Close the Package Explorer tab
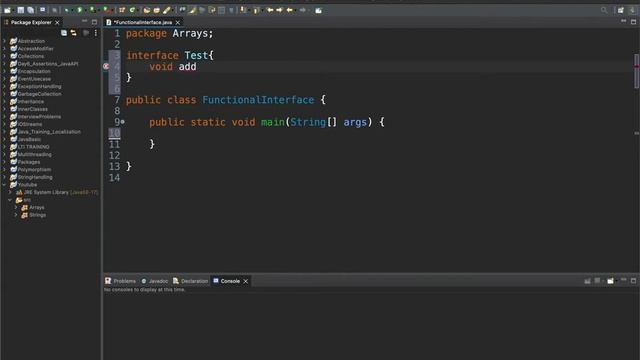The width and height of the screenshot is (640, 360). [x=57, y=22]
